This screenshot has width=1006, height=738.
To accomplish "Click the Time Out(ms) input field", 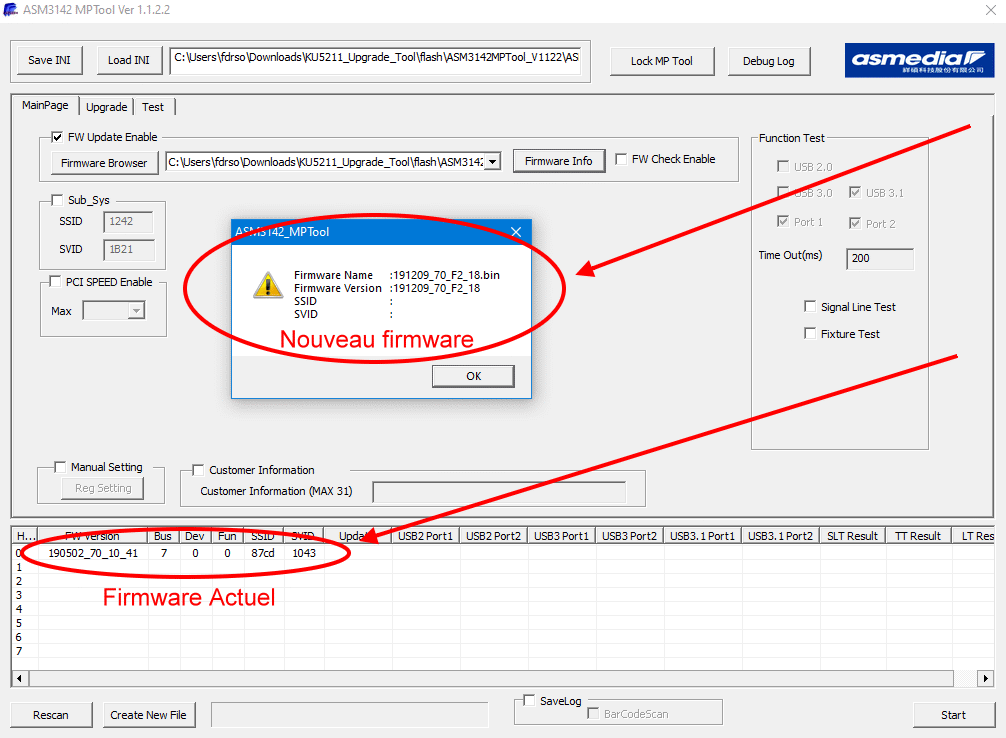I will [x=880, y=258].
